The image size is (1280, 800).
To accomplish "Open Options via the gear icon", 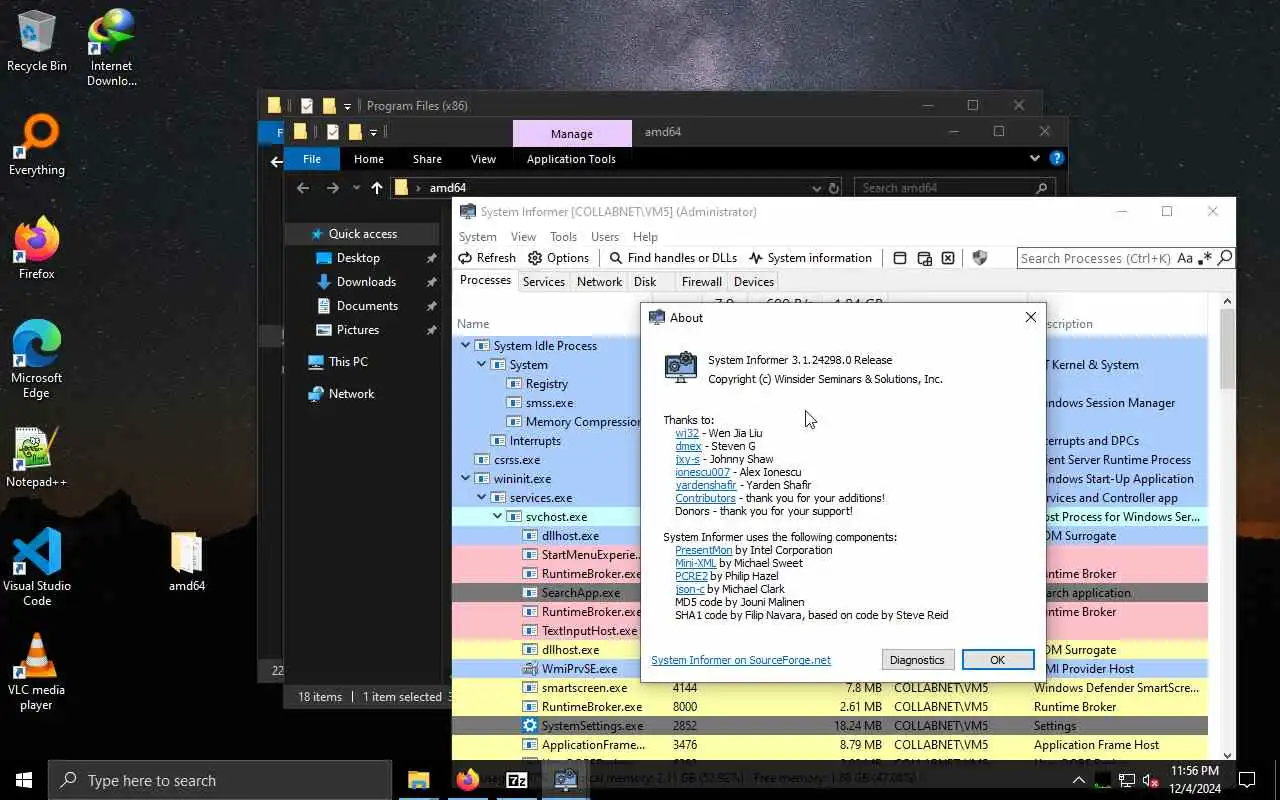I will click(x=558, y=258).
